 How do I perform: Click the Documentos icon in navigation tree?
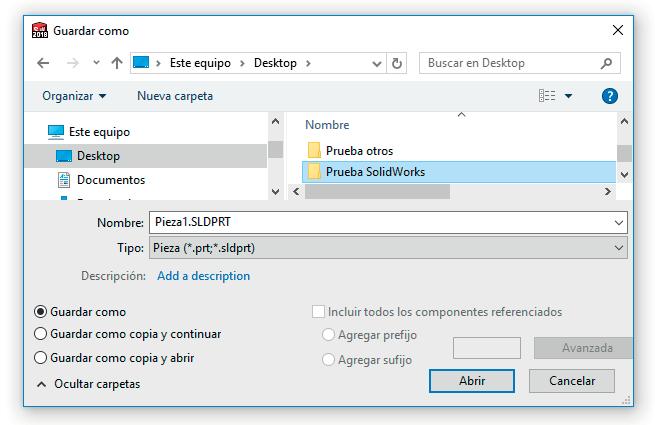64,180
